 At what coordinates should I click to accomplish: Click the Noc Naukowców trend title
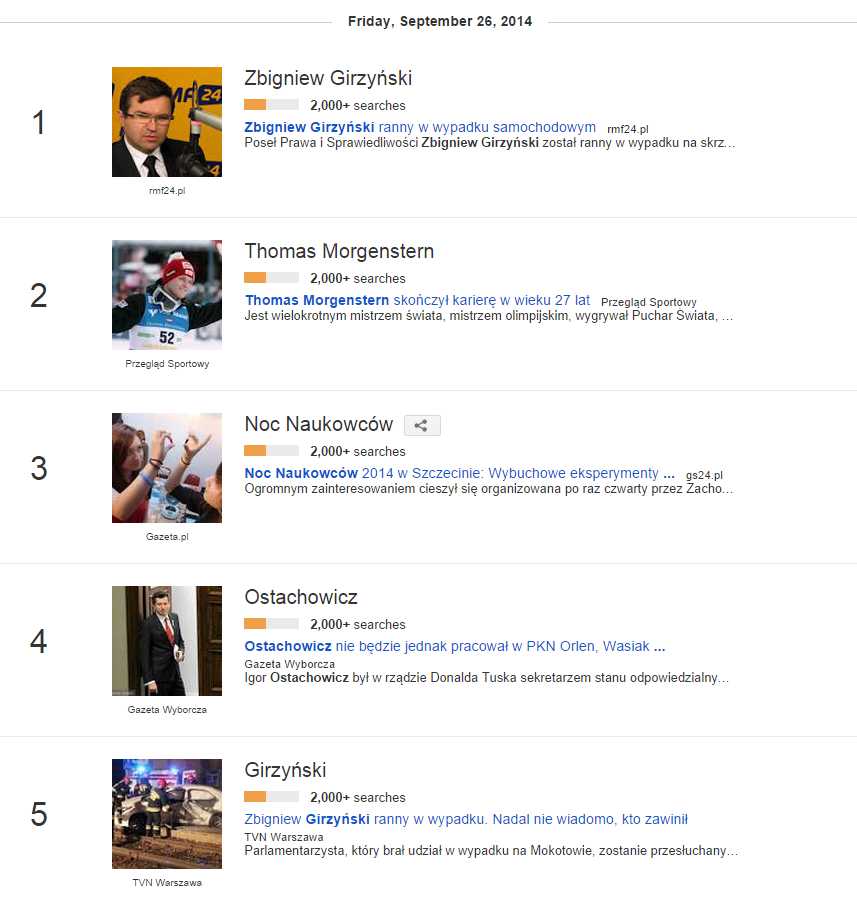pos(319,425)
